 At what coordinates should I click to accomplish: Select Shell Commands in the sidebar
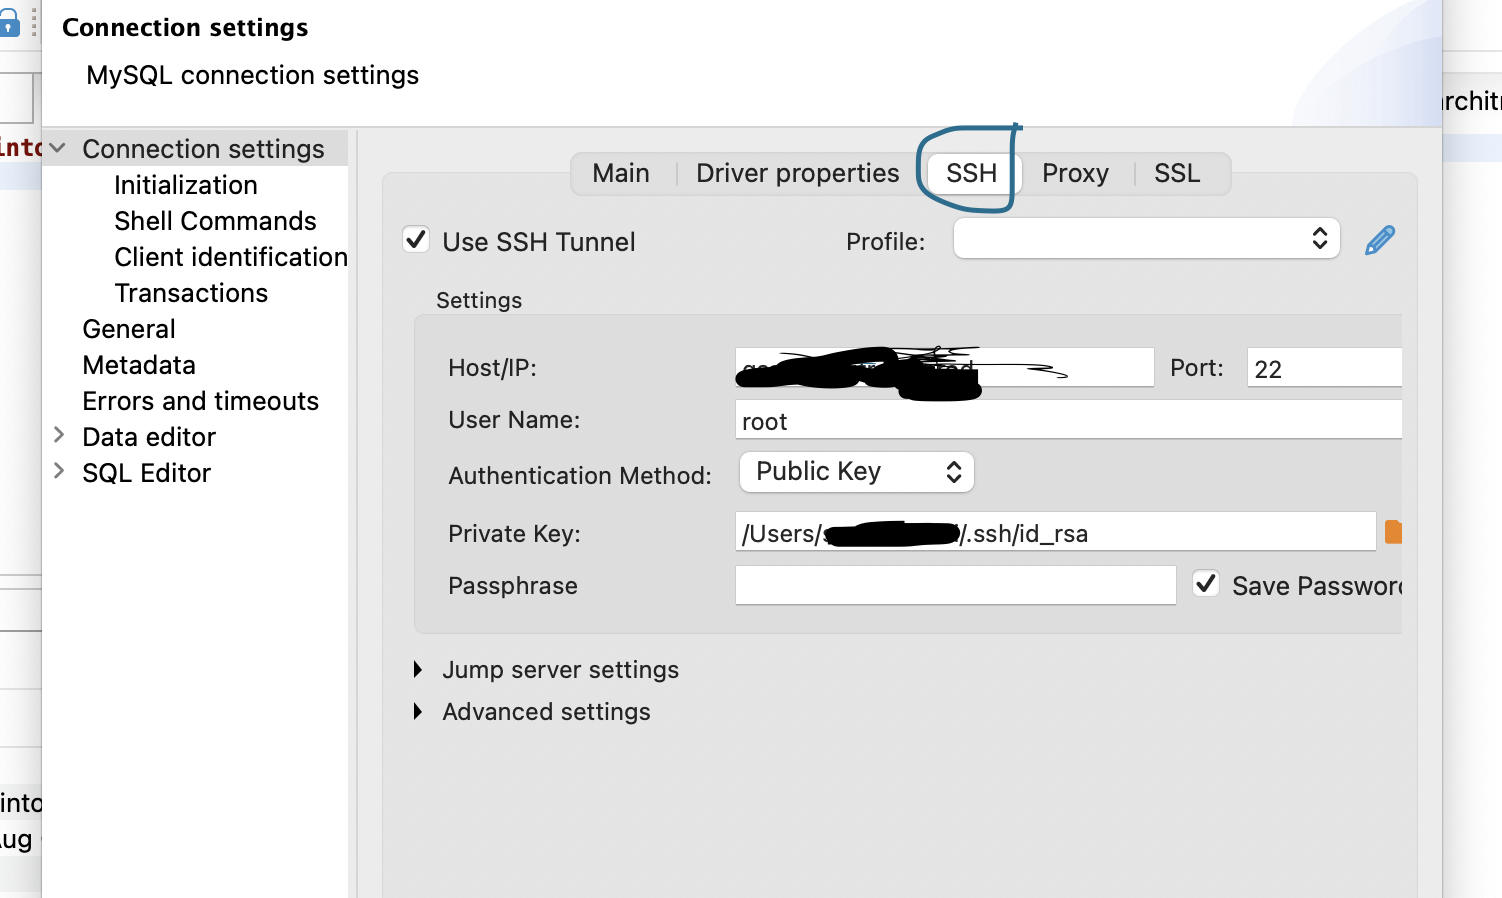point(215,221)
